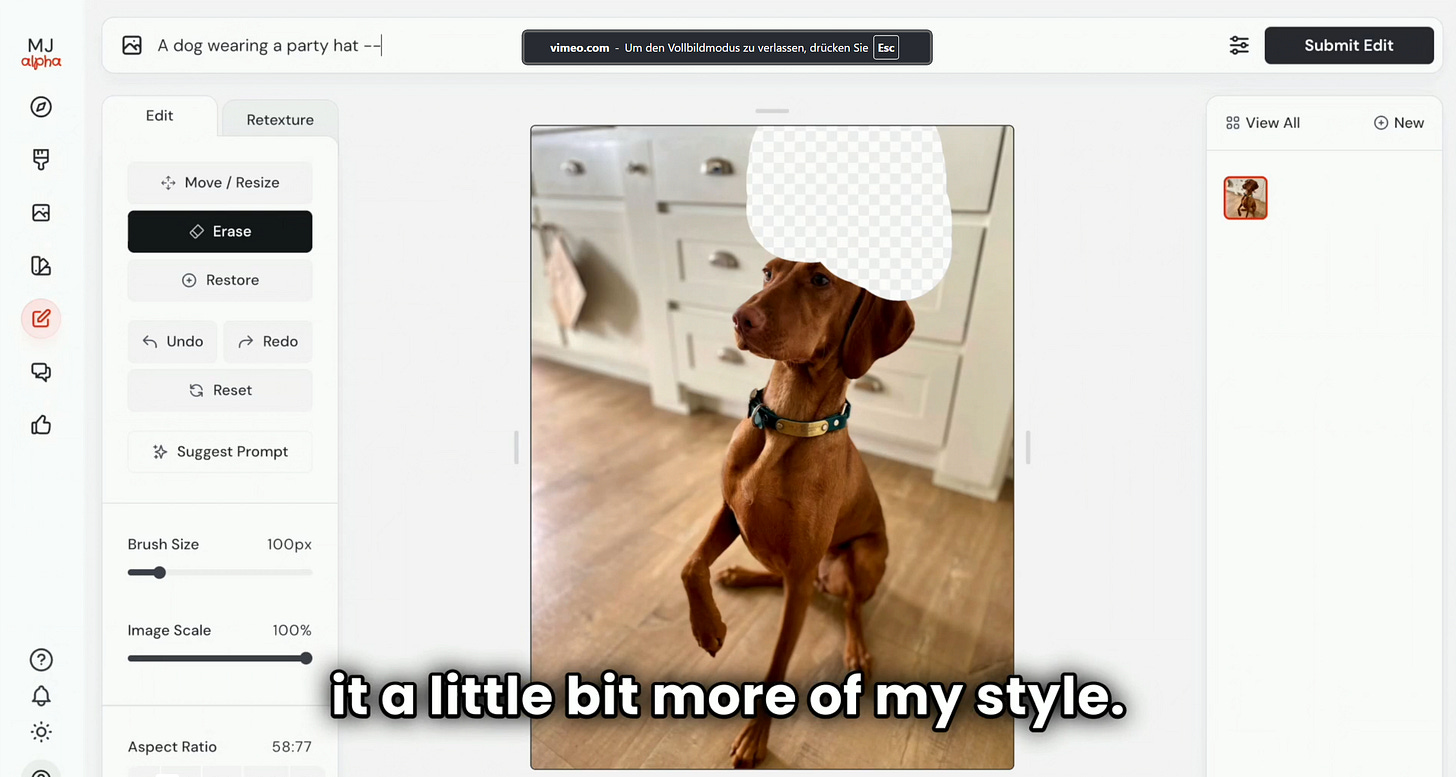Click the MJ alpha logo
1456x777 pixels.
coord(41,53)
